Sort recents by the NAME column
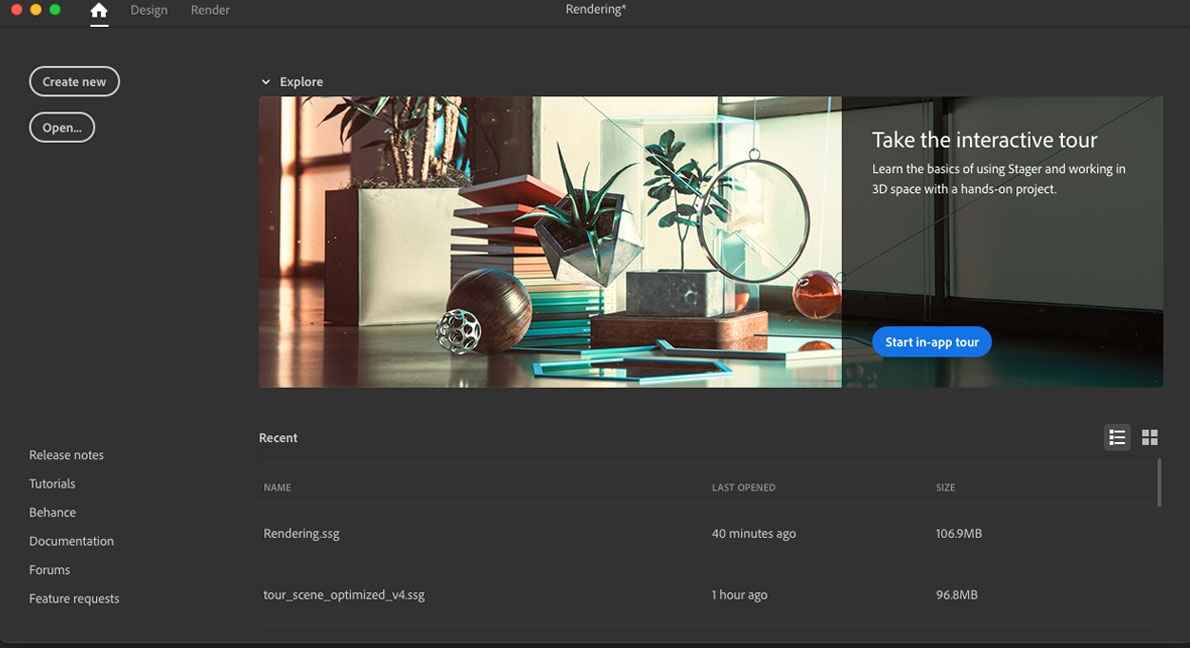Image resolution: width=1190 pixels, height=648 pixels. (x=277, y=487)
